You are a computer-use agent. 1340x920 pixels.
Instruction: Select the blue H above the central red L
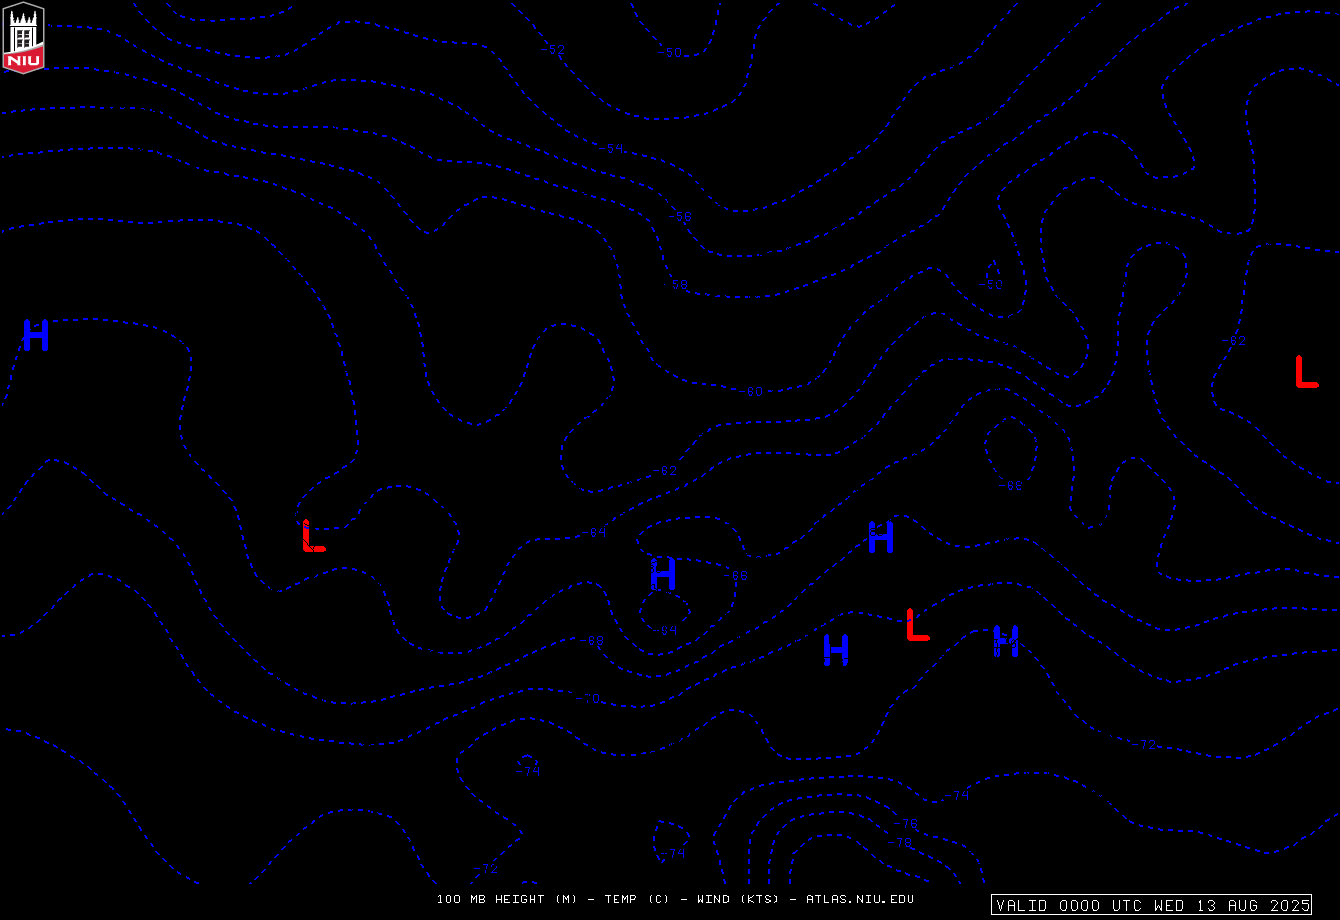tap(881, 537)
